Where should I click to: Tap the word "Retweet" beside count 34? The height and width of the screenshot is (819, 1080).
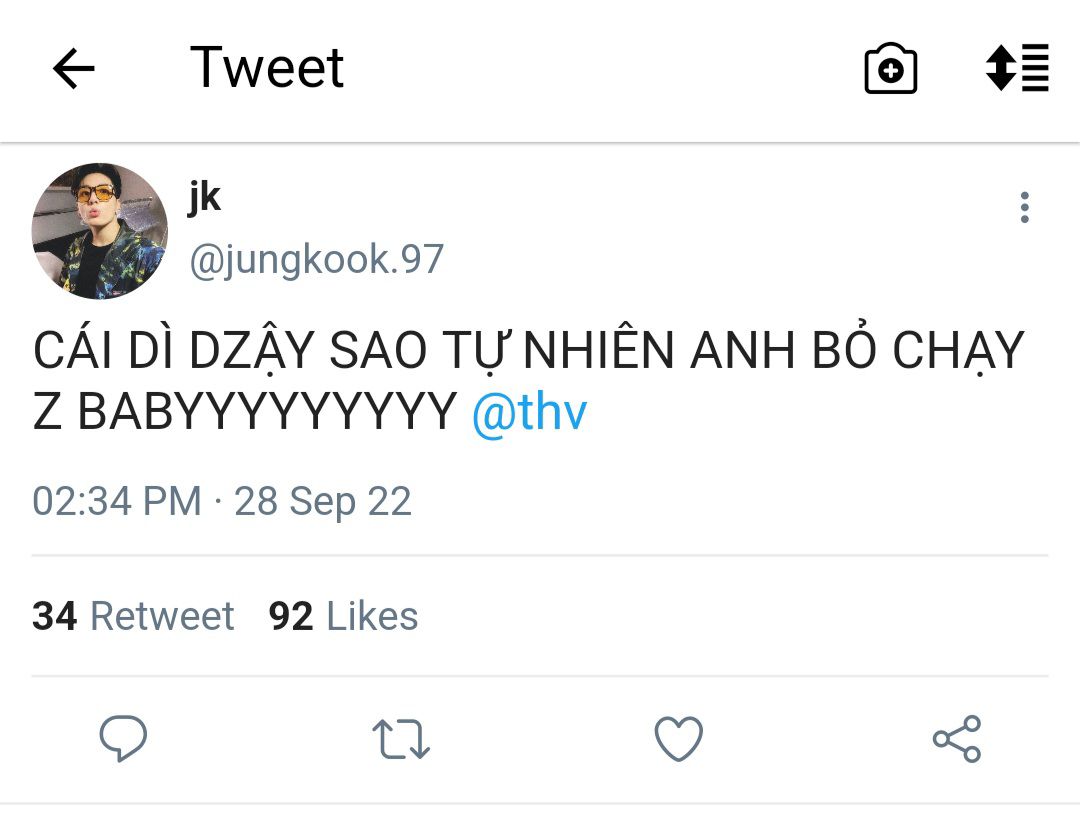pos(162,616)
